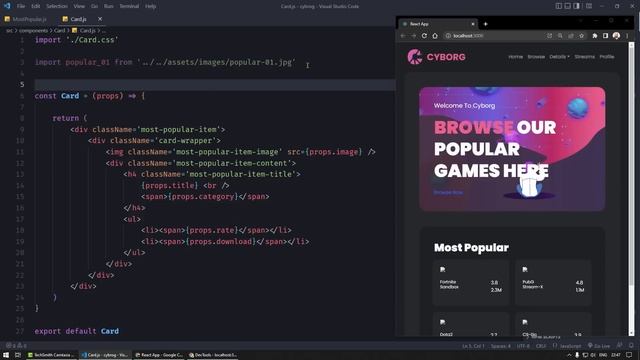Image resolution: width=640 pixels, height=360 pixels.
Task: Open Fortnite Sandbox card
Action: tap(471, 282)
